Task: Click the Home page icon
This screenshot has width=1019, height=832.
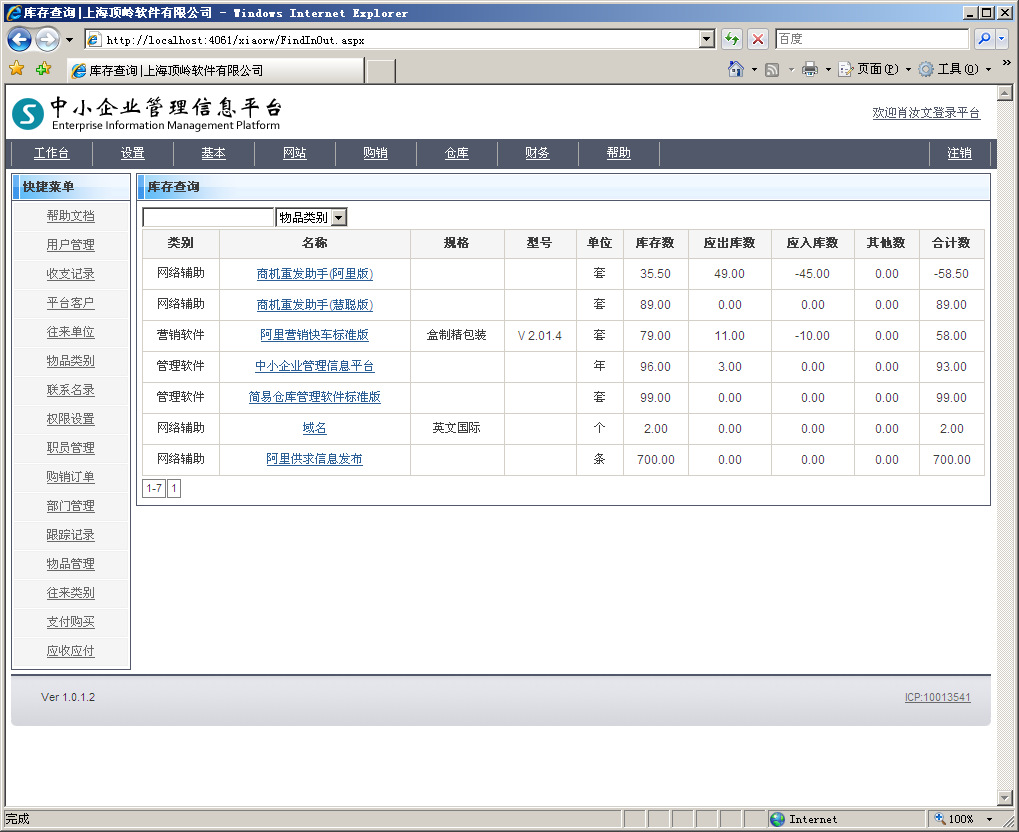Action: coord(736,69)
